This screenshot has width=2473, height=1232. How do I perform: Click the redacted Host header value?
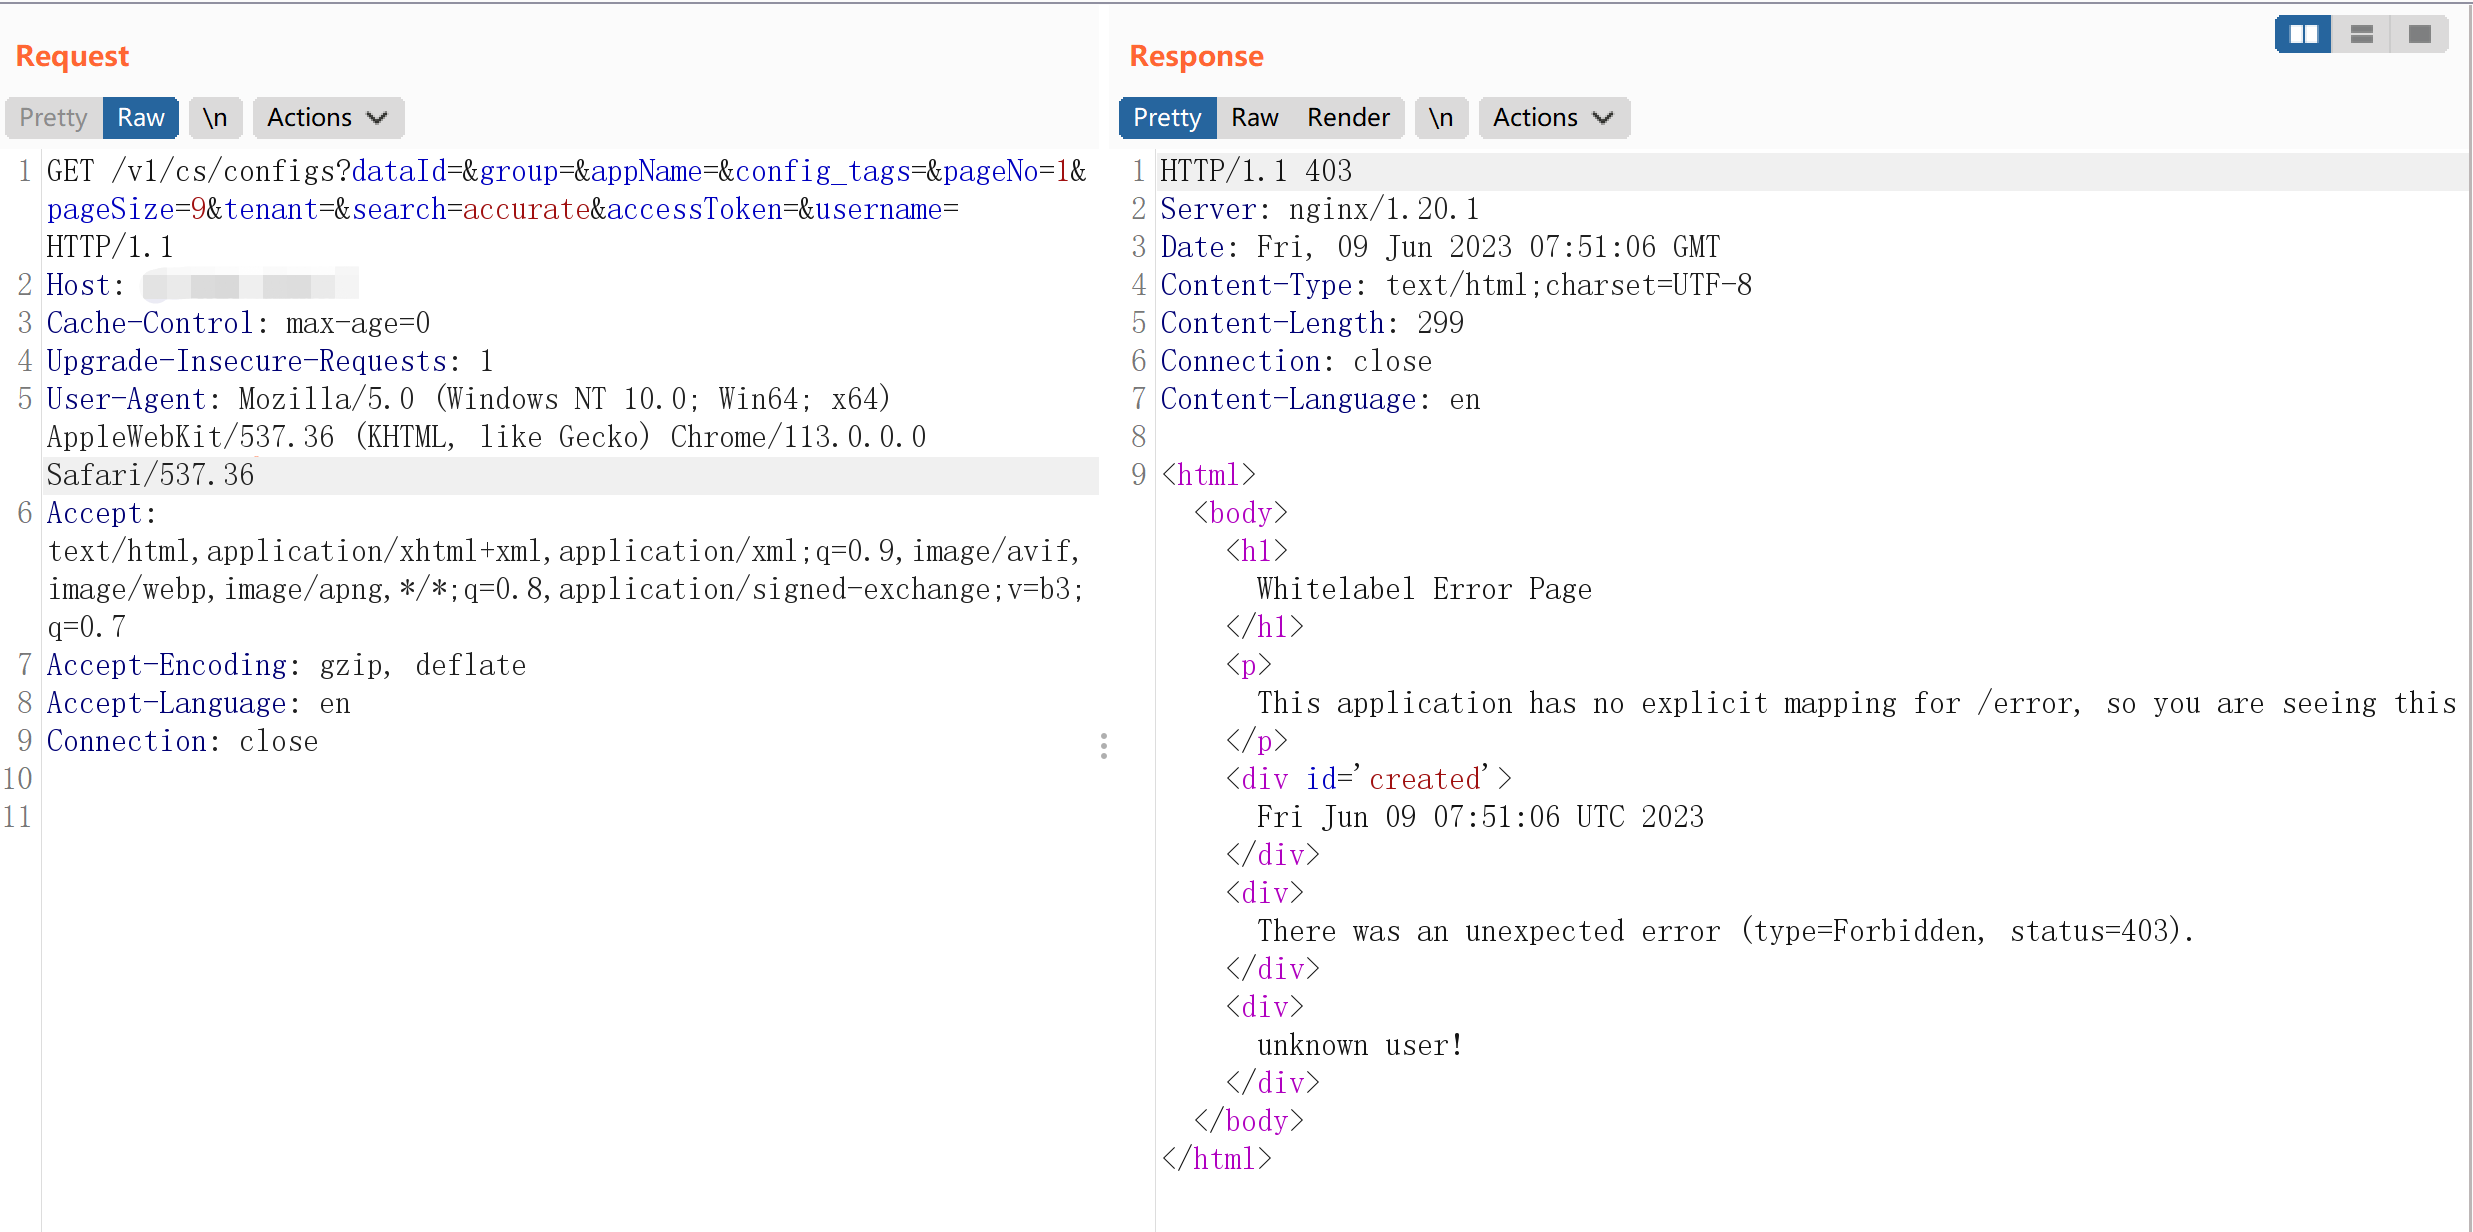(250, 285)
